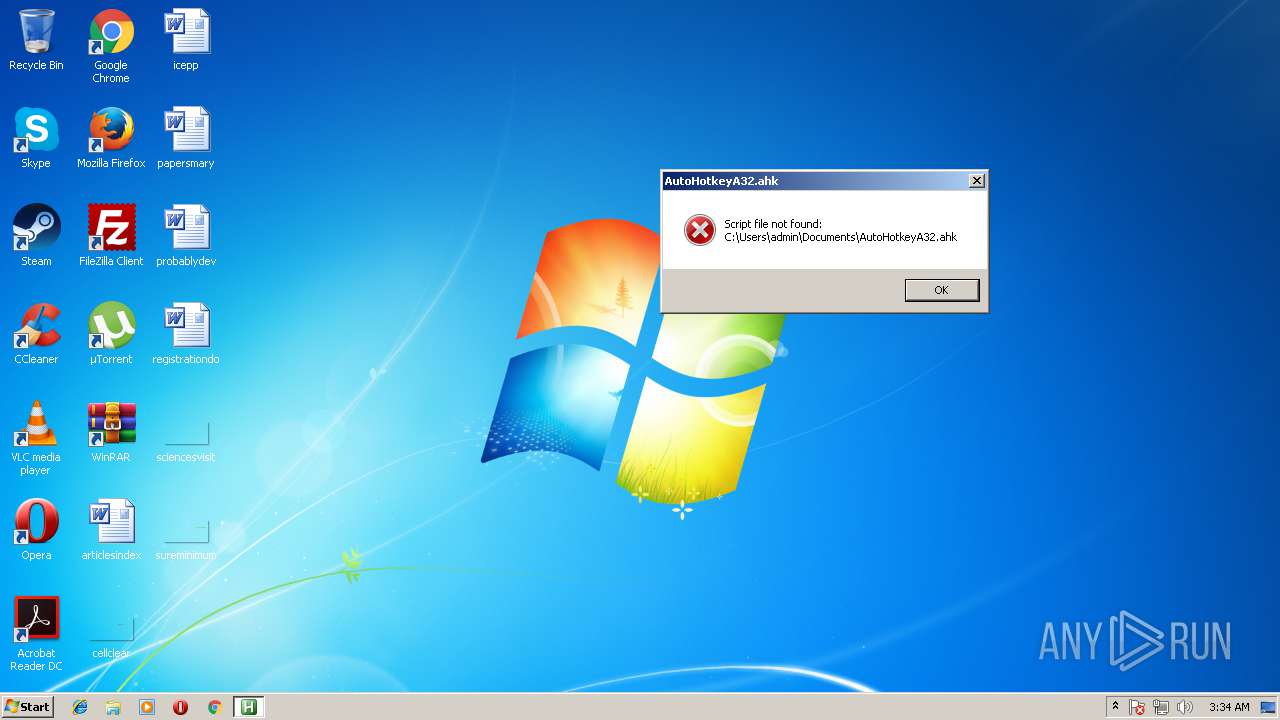This screenshot has width=1280, height=720.
Task: Select the µTorrent desktop shortcut
Action: 111,334
